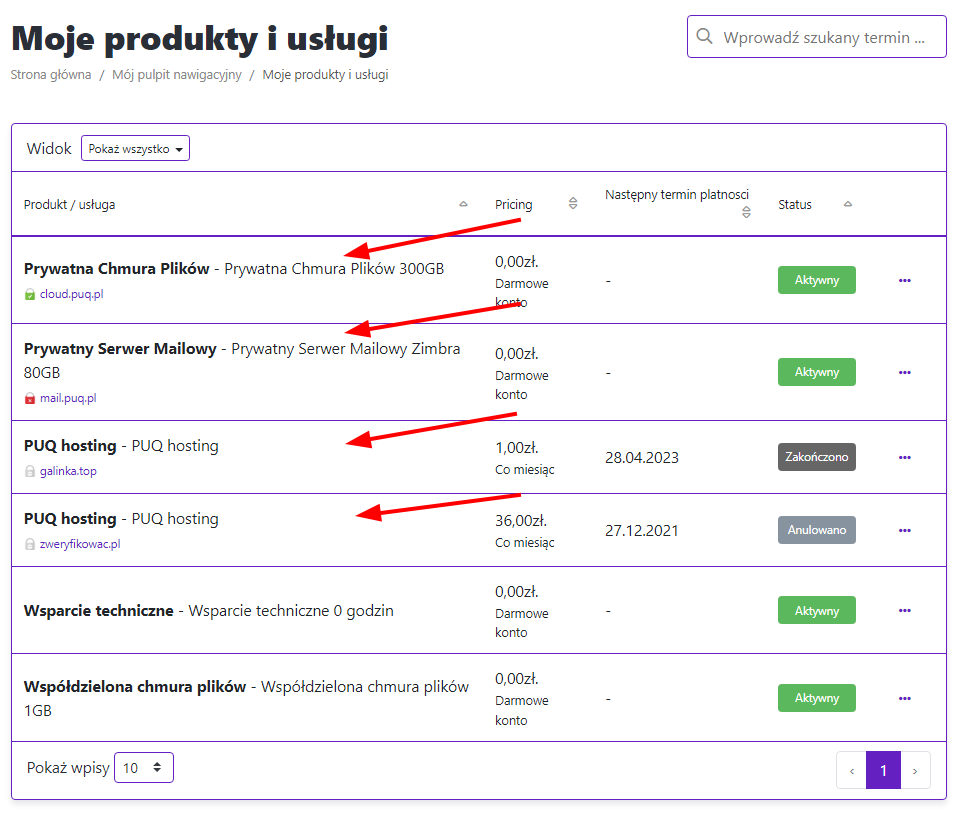Screen dimensions: 960x814
Task: Expand the Pokaż wpisy entries count selector
Action: [144, 768]
